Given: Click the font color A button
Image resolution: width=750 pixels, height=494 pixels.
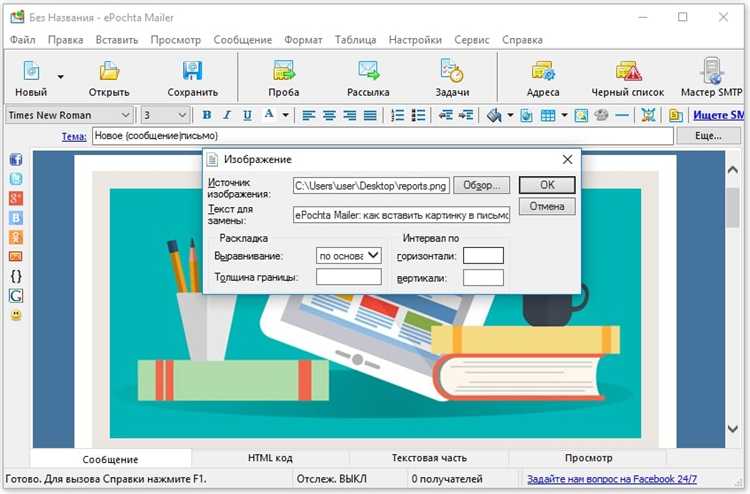Looking at the screenshot, I should coord(268,116).
